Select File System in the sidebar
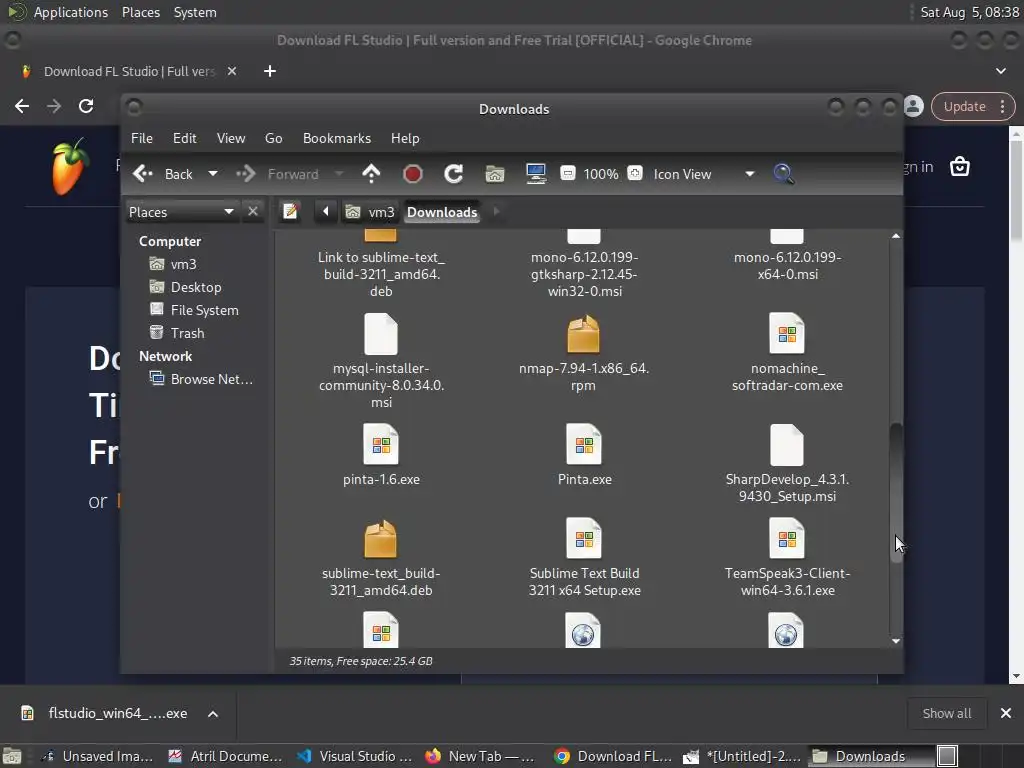The height and width of the screenshot is (768, 1024). 204,310
